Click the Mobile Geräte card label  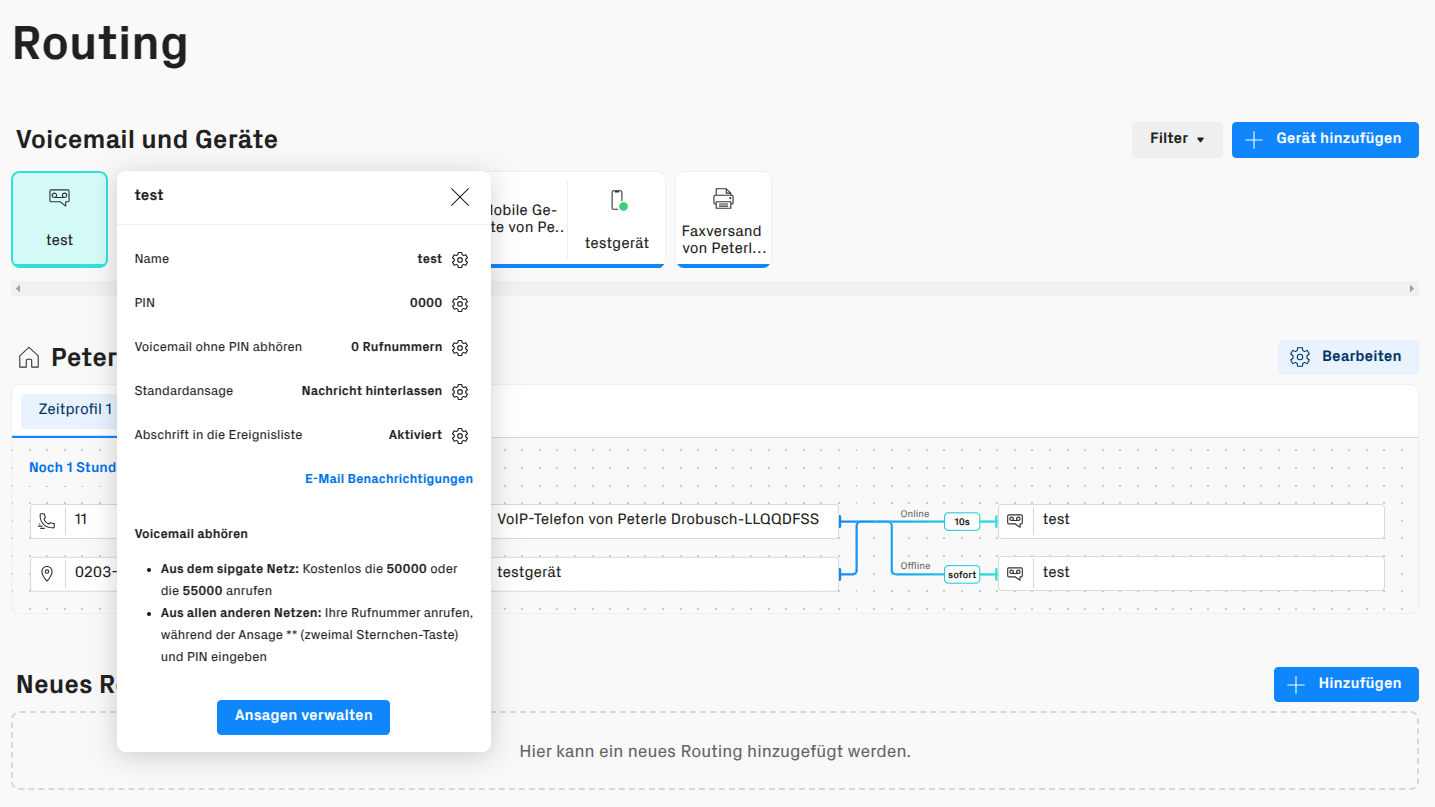click(x=526, y=219)
